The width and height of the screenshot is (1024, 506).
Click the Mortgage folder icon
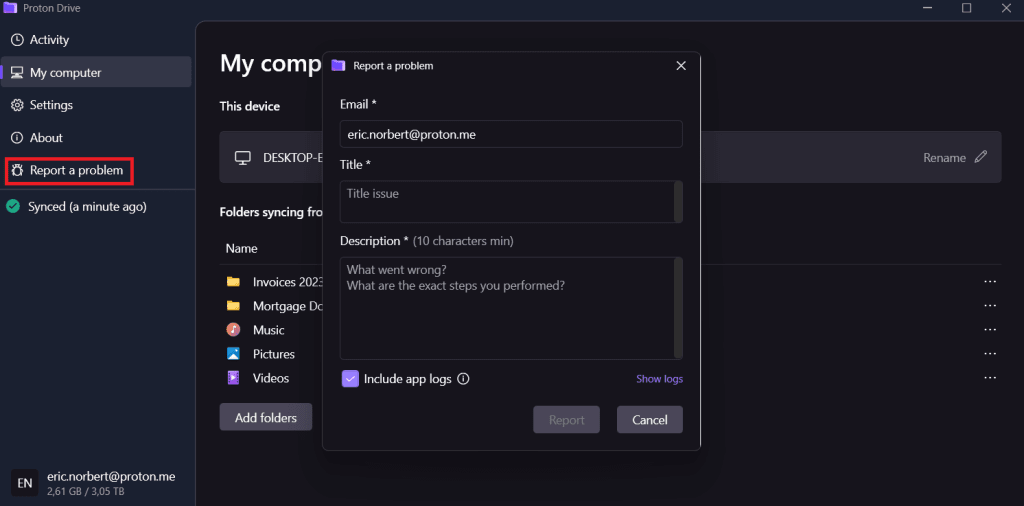[233, 306]
